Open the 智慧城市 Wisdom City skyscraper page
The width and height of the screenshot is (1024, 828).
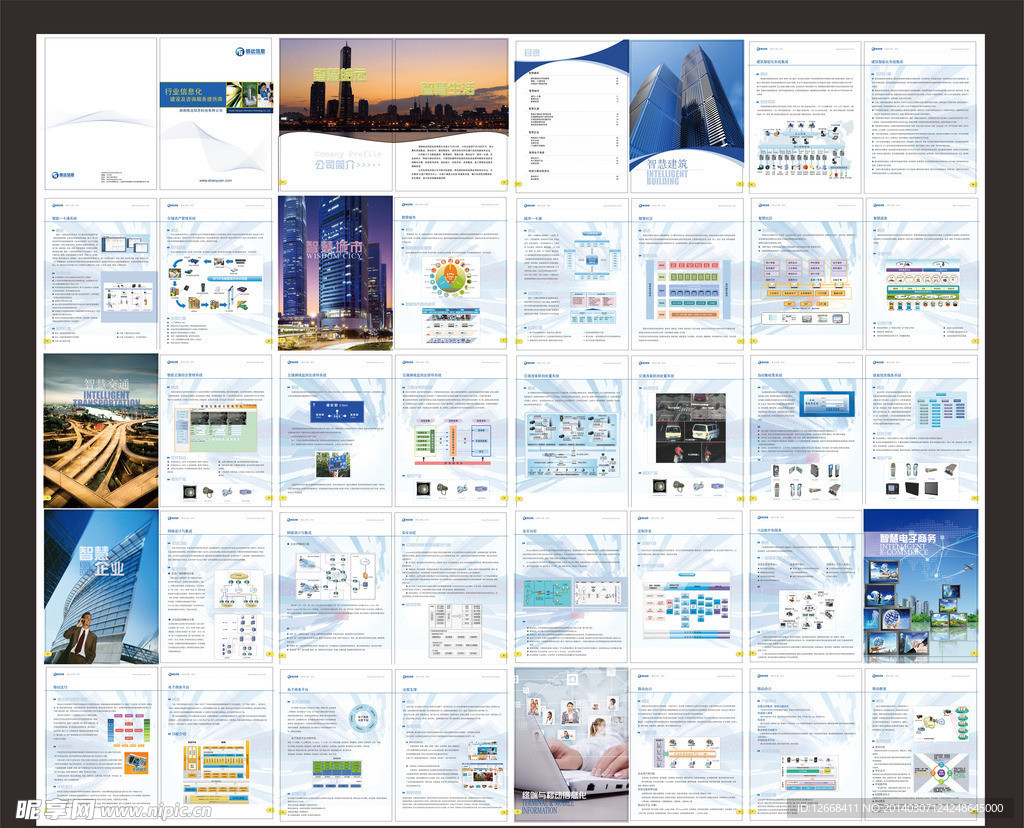(336, 271)
